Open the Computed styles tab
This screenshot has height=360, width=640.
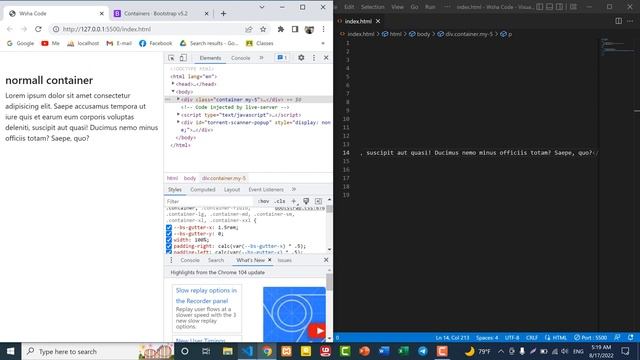click(202, 189)
